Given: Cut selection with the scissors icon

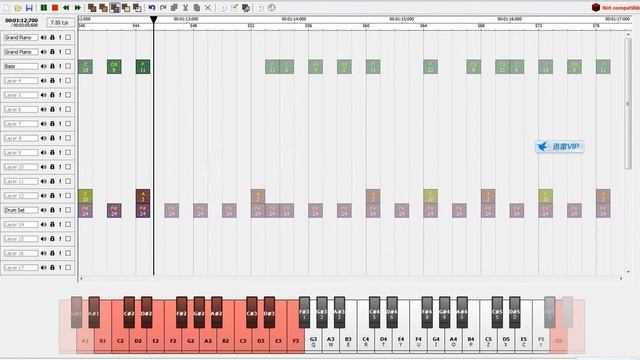Looking at the screenshot, I should [185, 8].
